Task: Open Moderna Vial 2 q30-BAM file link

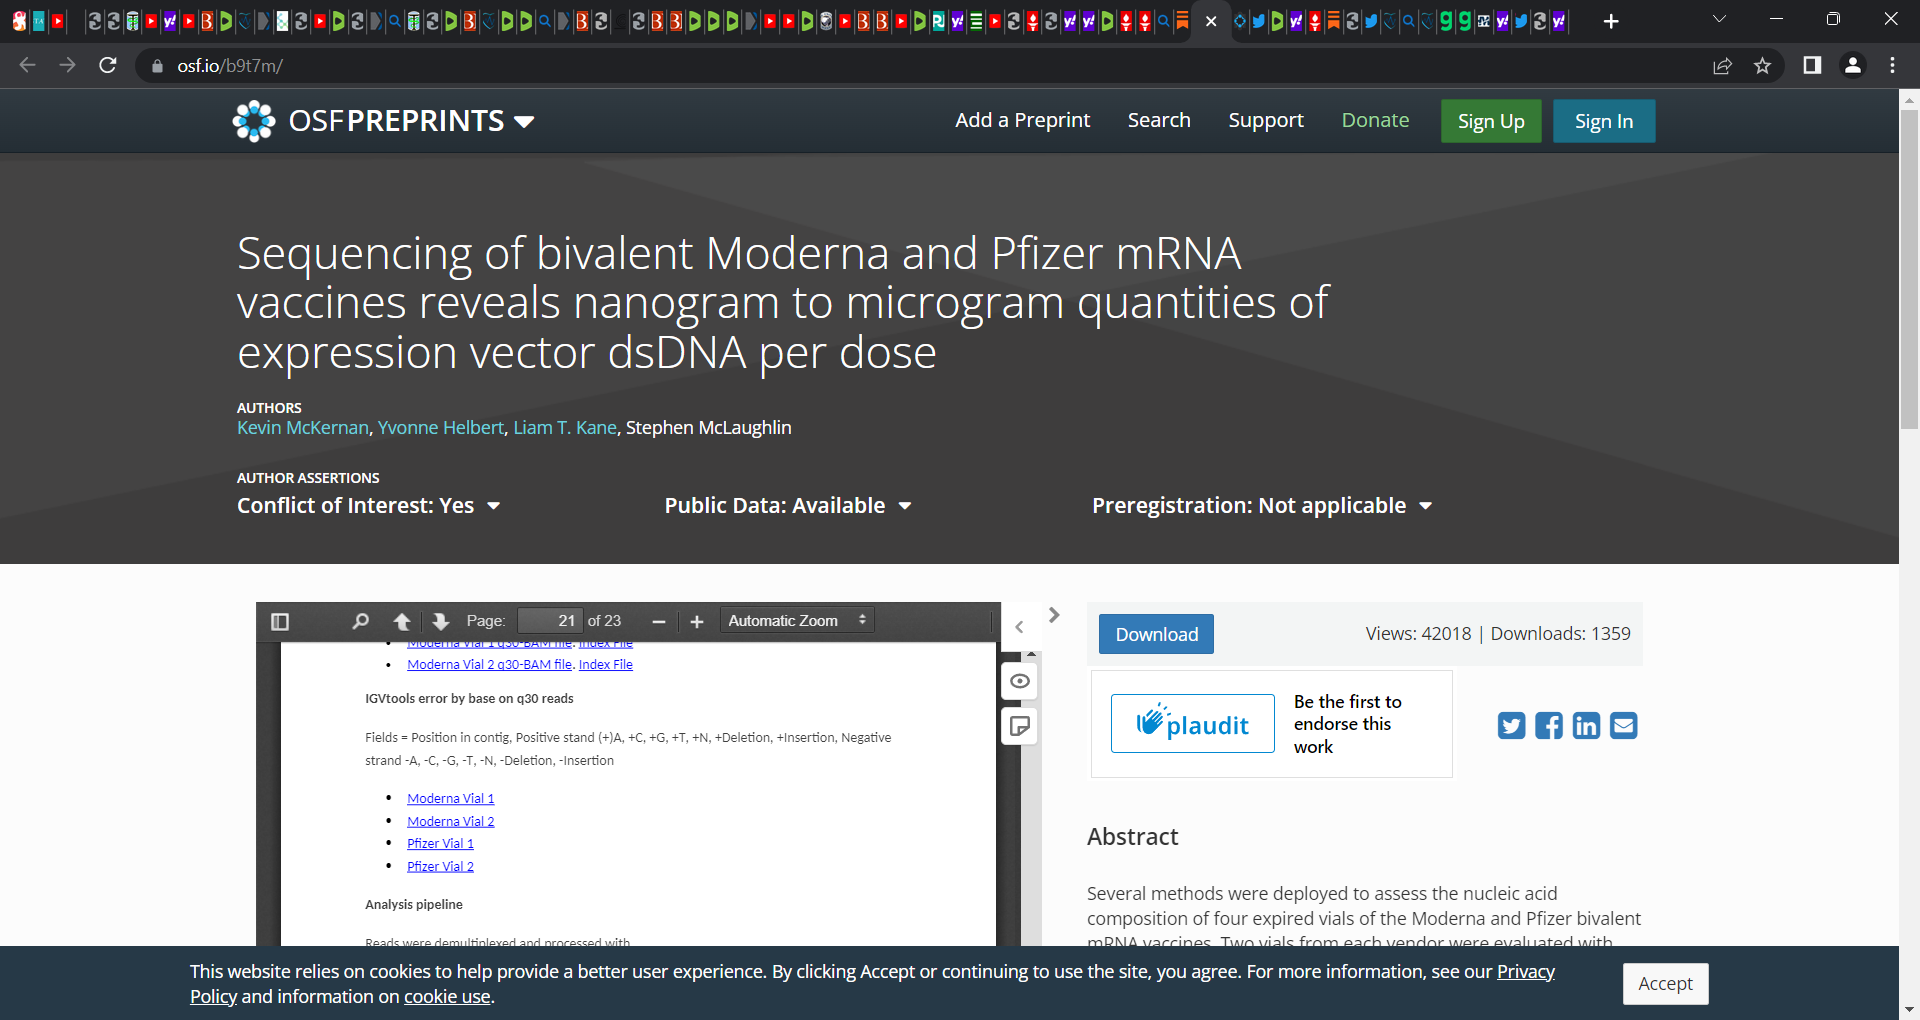Action: click(489, 665)
